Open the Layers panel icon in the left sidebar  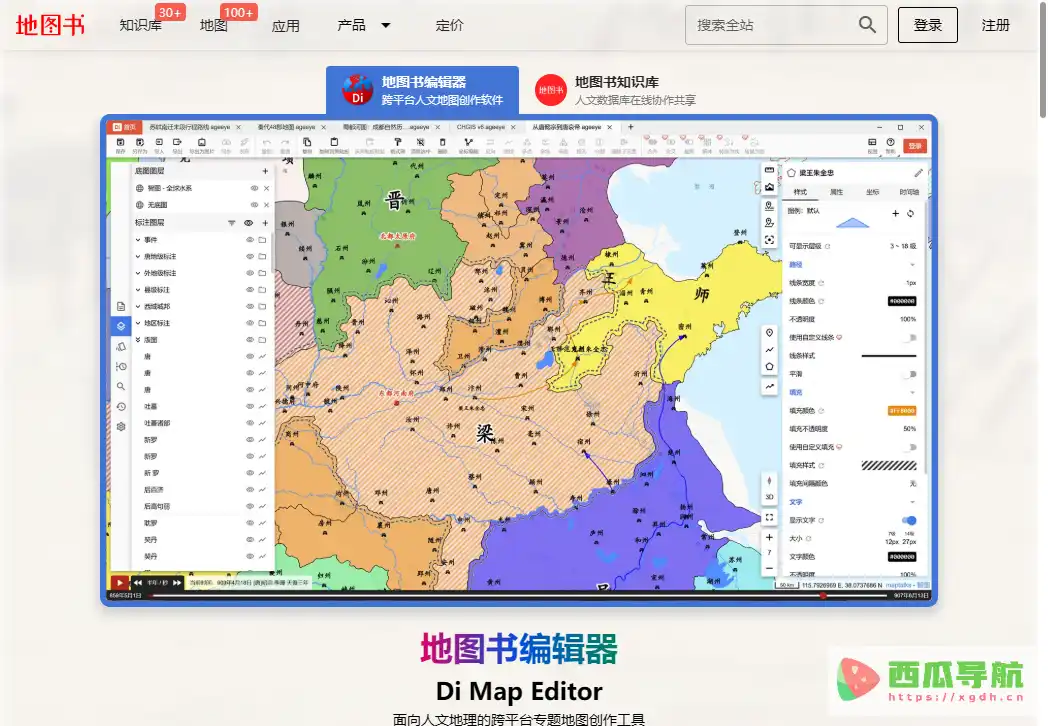coord(120,326)
